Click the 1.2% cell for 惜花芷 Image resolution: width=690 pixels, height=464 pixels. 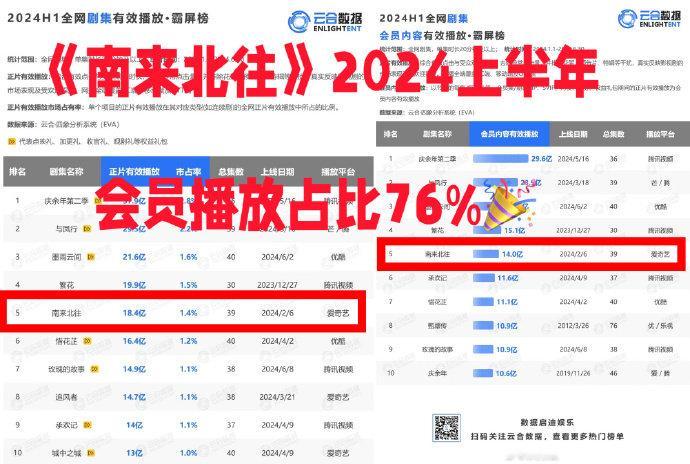[188, 341]
